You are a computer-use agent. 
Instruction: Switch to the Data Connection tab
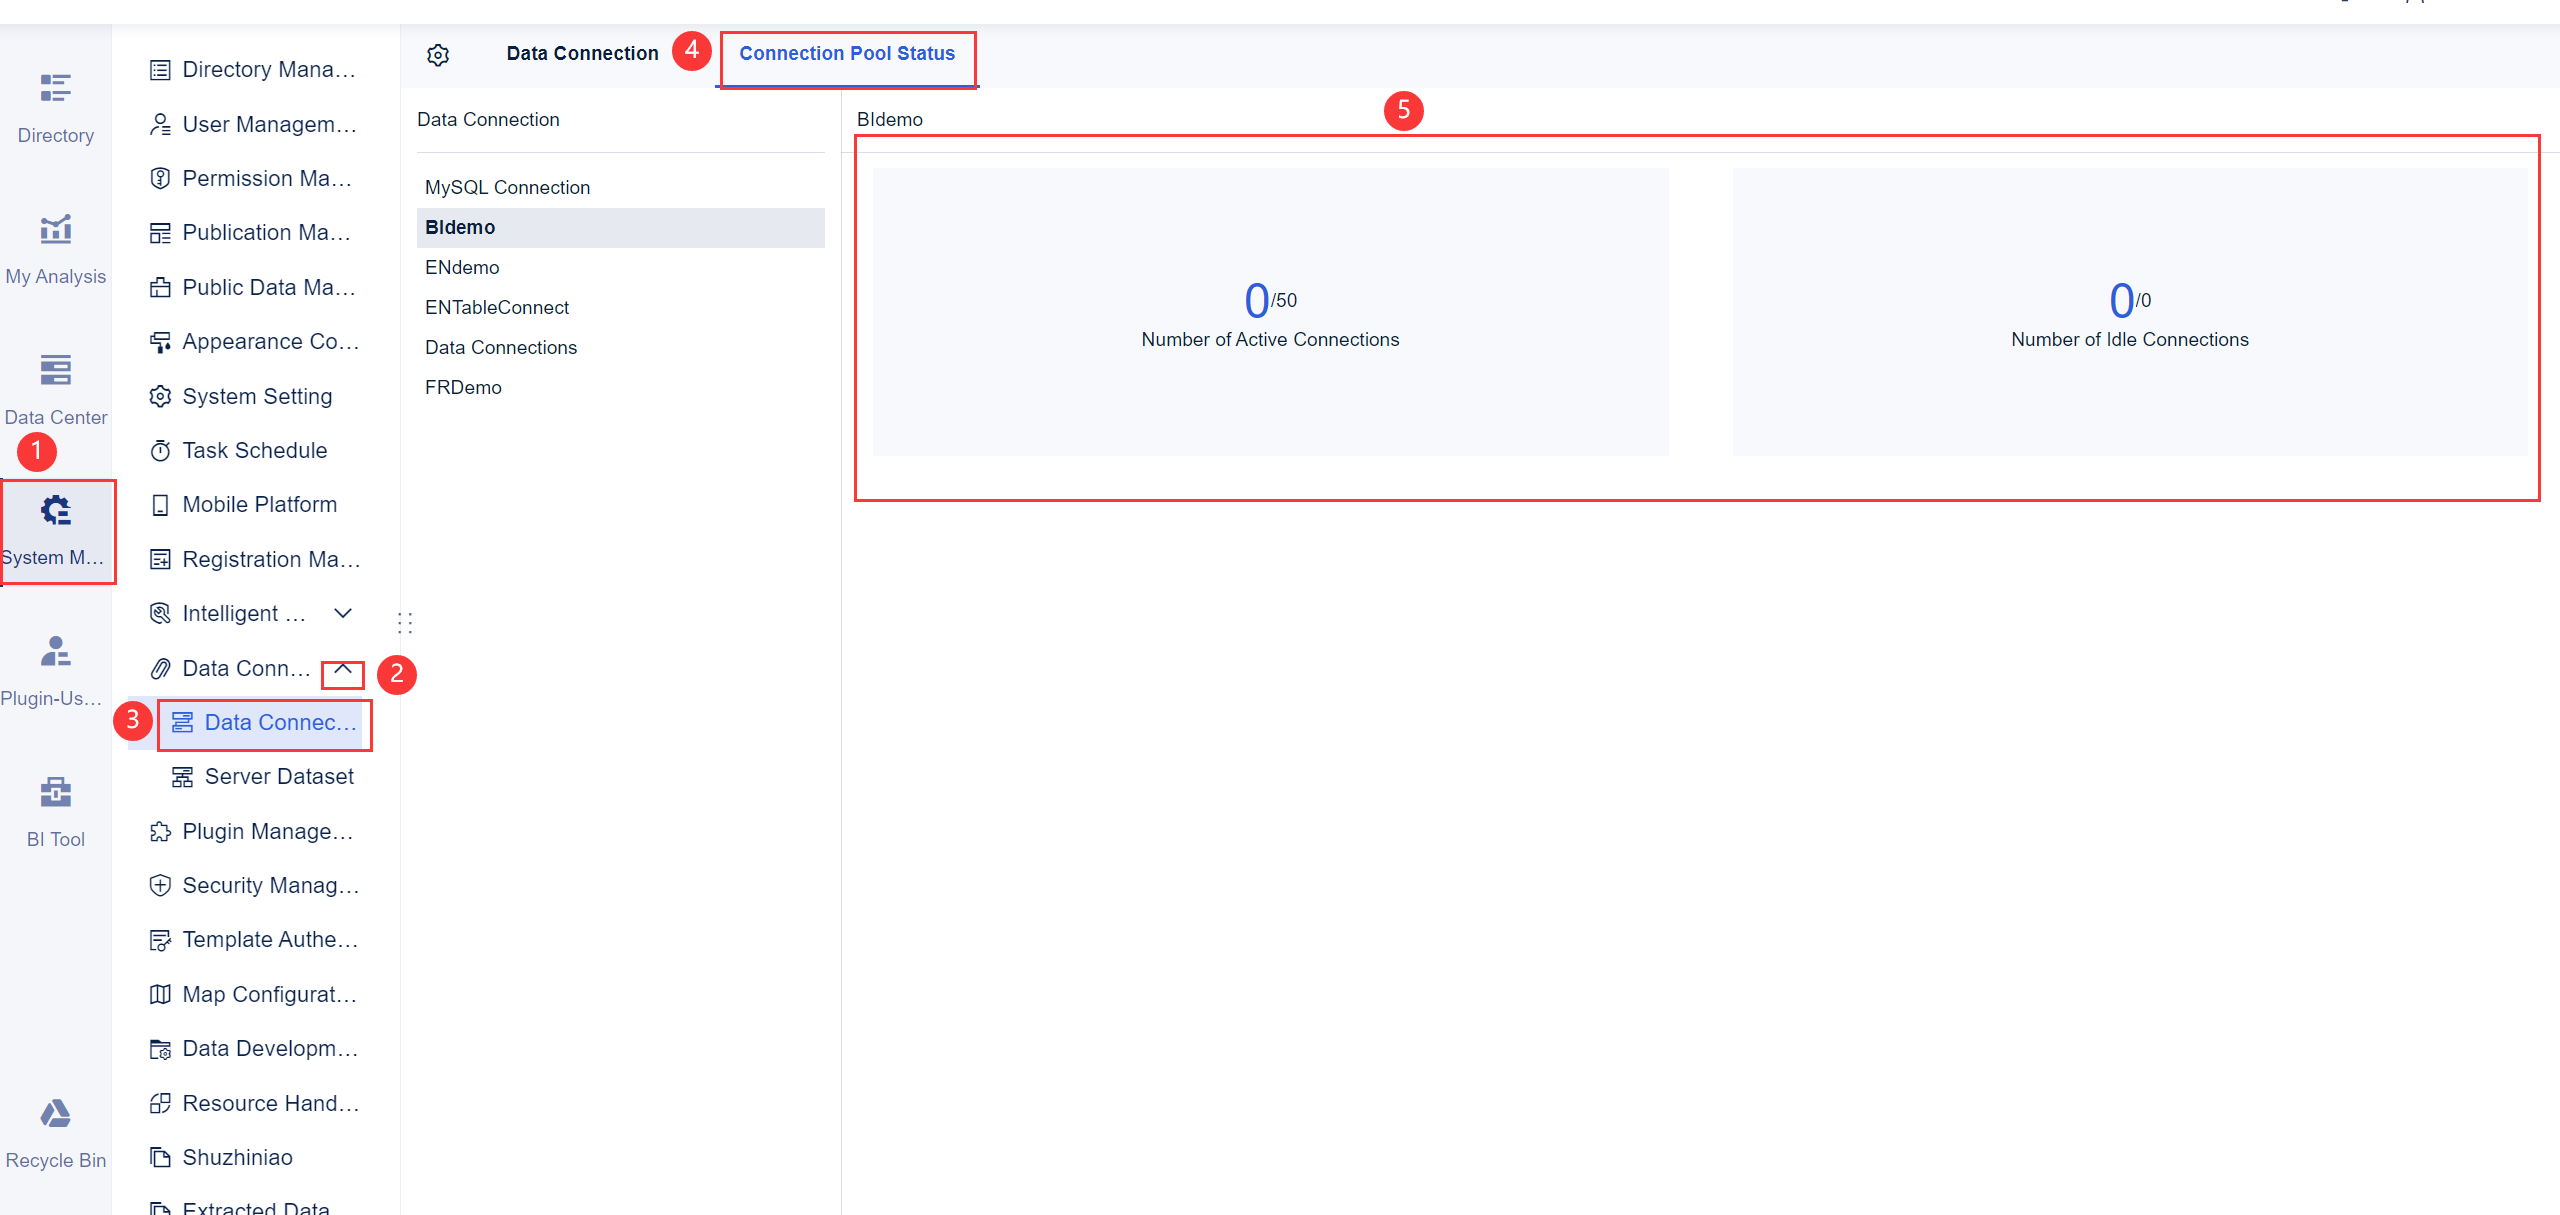583,53
